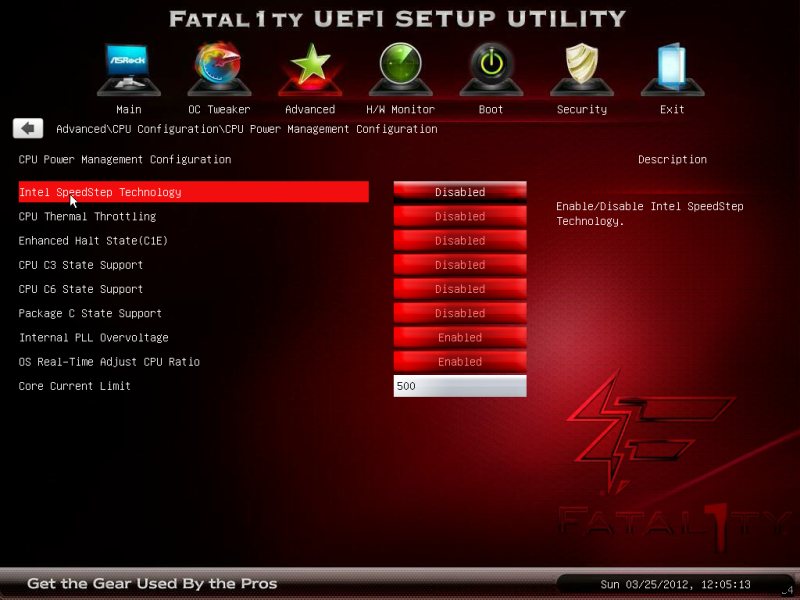Viewport: 800px width, 600px height.
Task: Click the CPU Power Management Configuration heading
Action: pos(125,159)
